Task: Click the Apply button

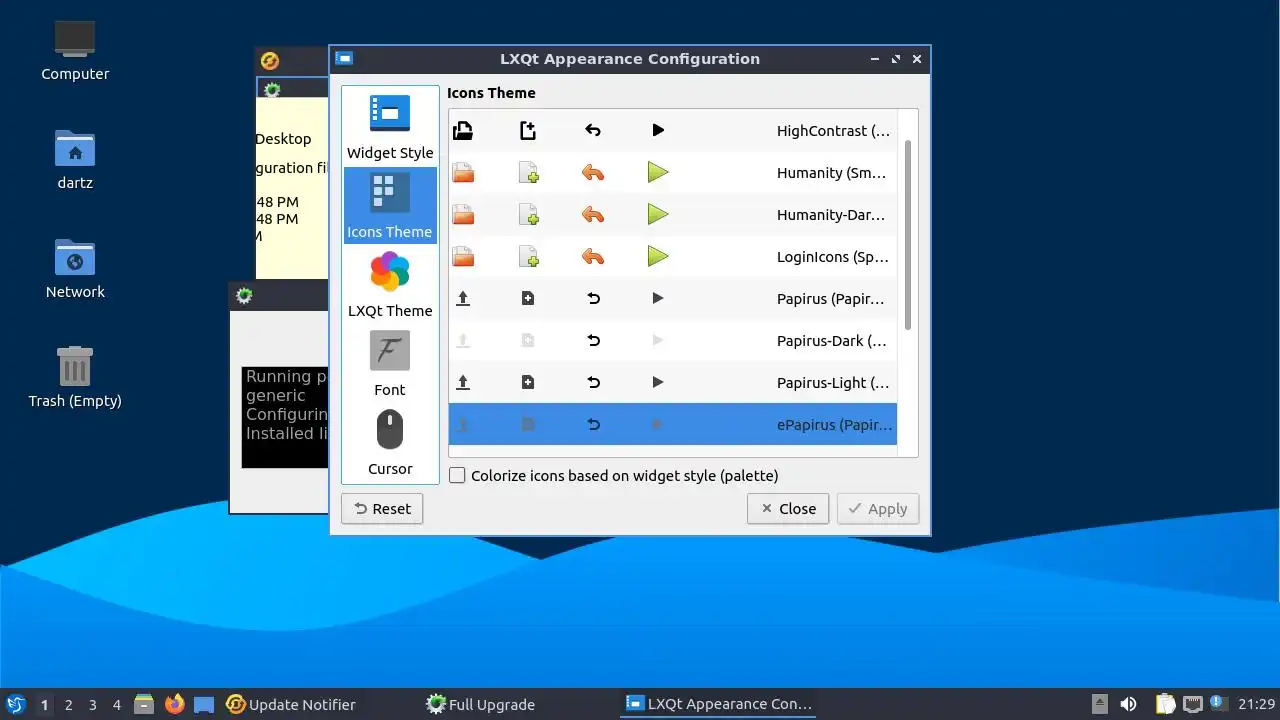Action: coord(878,509)
